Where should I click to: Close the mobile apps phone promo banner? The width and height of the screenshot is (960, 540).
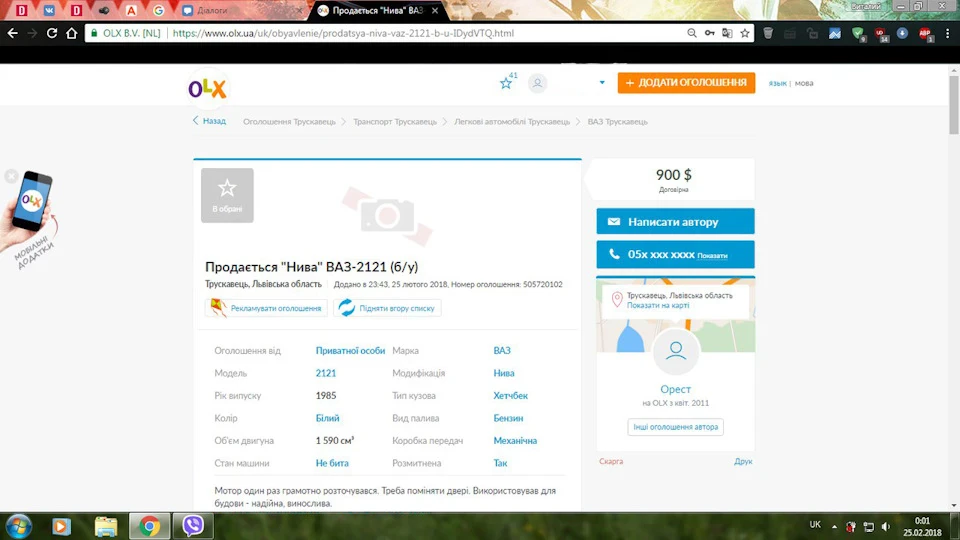10,176
